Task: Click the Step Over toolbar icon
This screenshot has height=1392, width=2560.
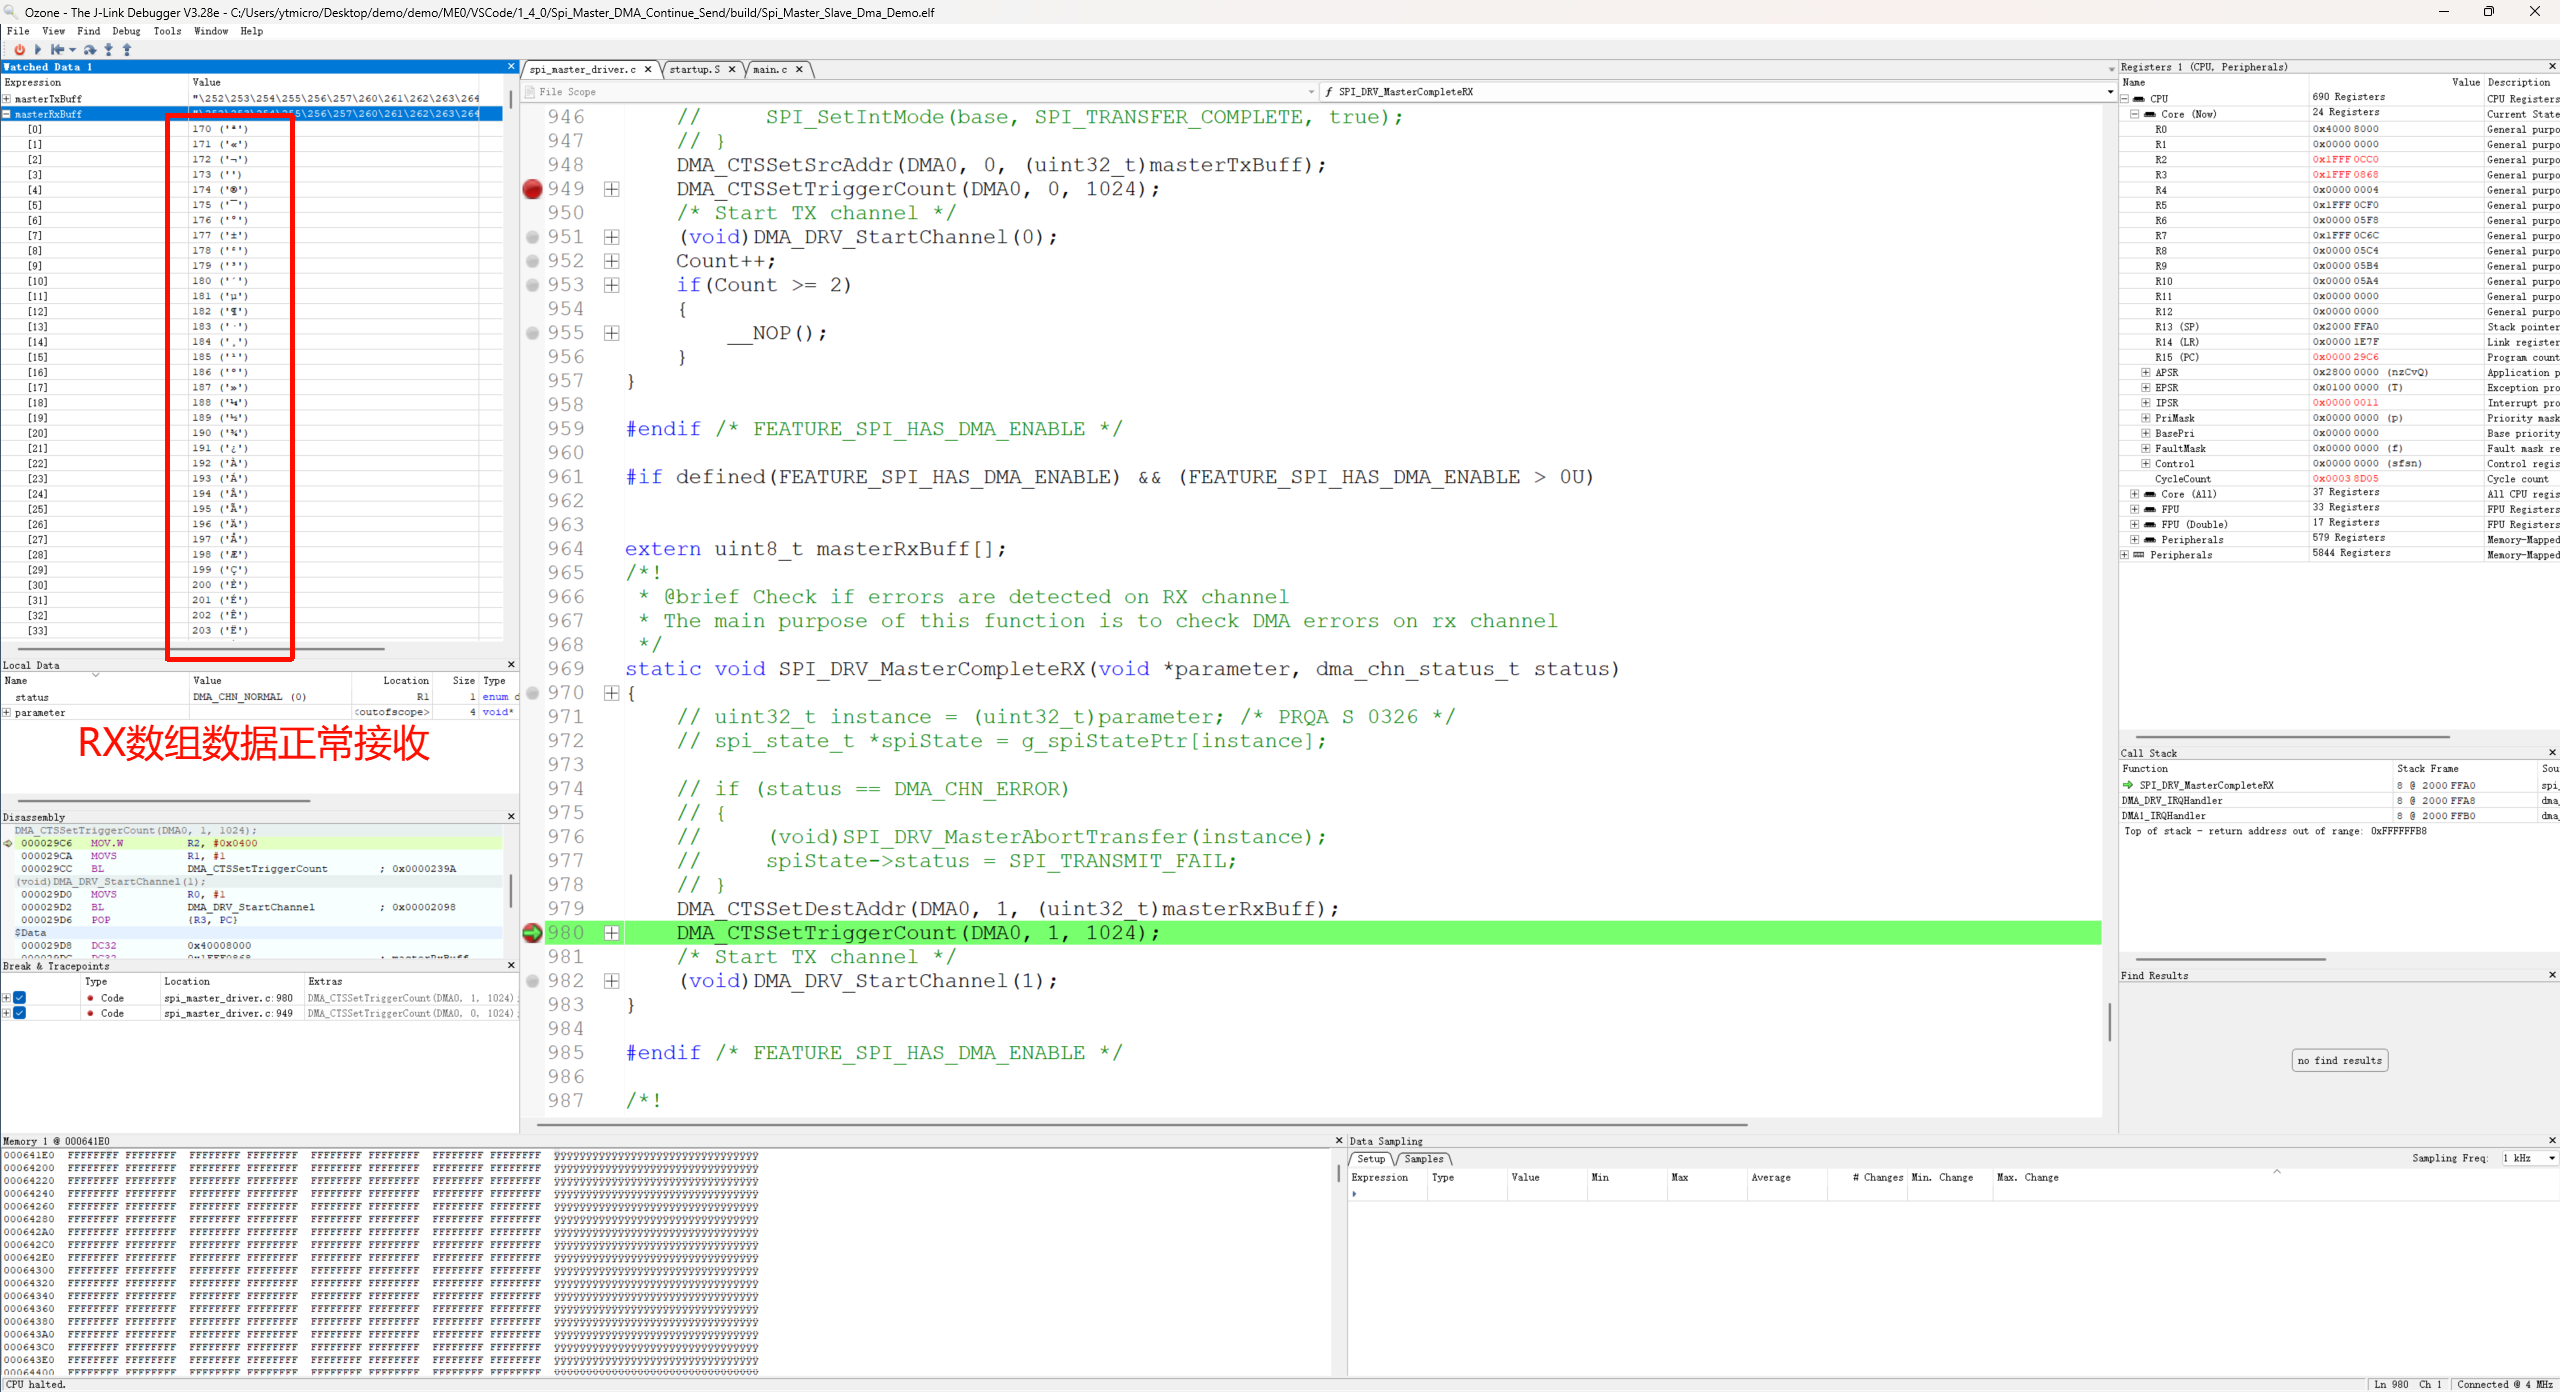Action: 90,49
